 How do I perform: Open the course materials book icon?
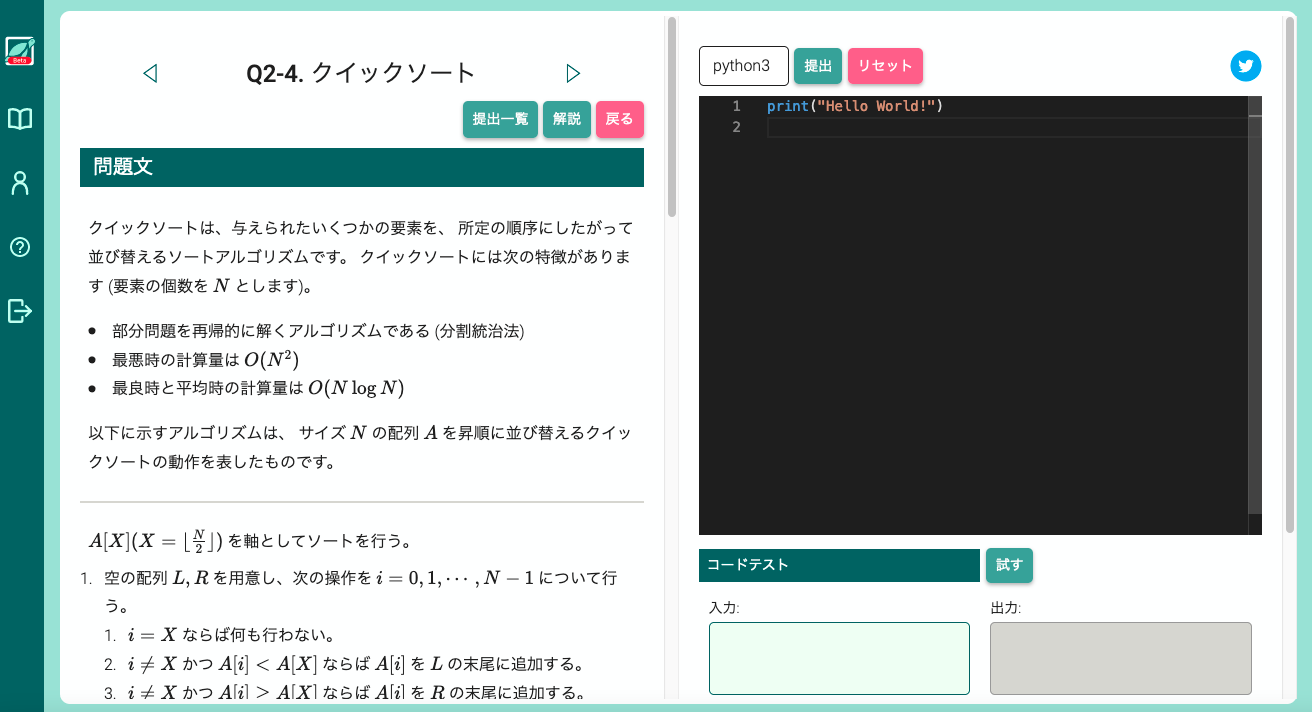[20, 117]
